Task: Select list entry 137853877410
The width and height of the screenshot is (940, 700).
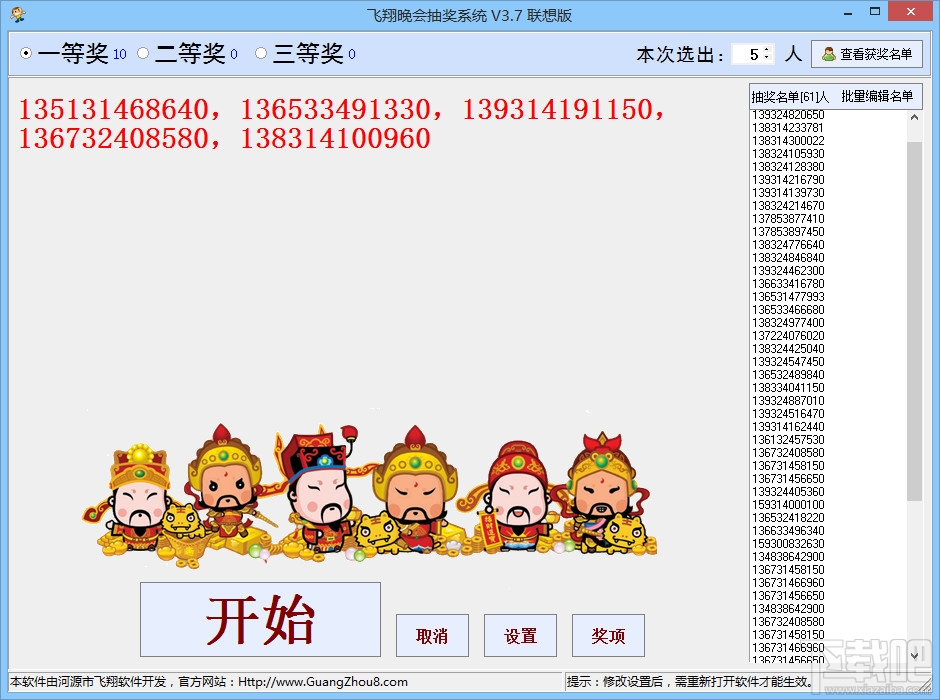Action: click(x=788, y=219)
